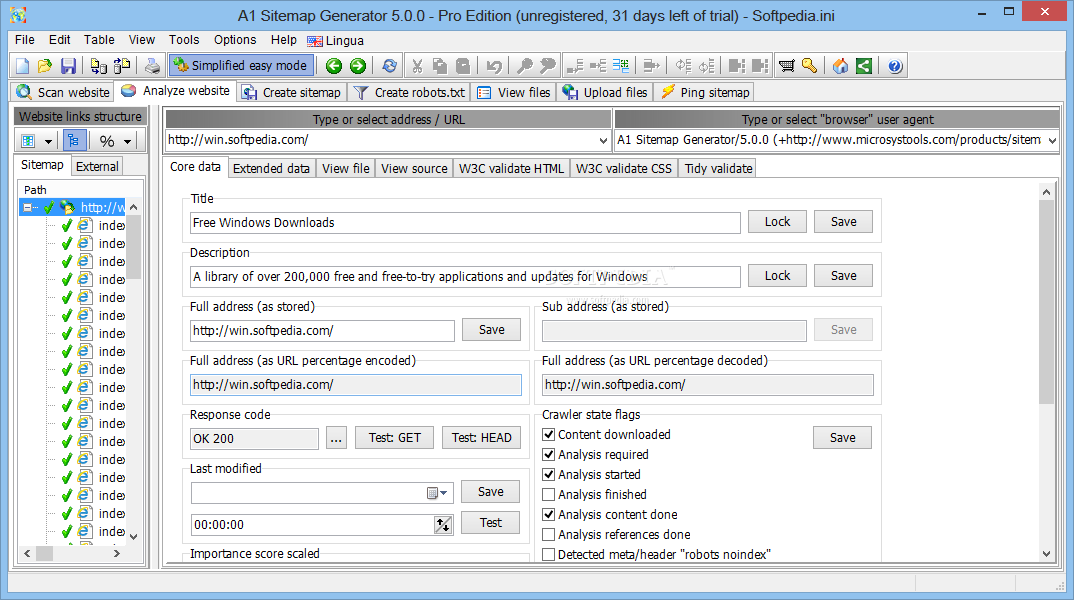Click the first magnifier find icon
Image resolution: width=1074 pixels, height=600 pixels.
pos(525,66)
